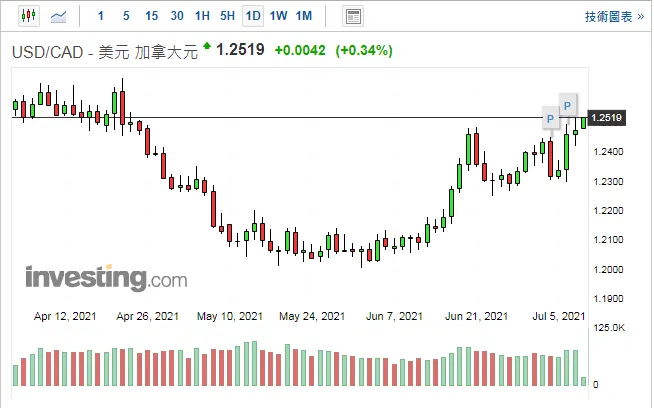The height and width of the screenshot is (408, 654).
Task: Select the 1W timeframe
Action: tap(278, 16)
